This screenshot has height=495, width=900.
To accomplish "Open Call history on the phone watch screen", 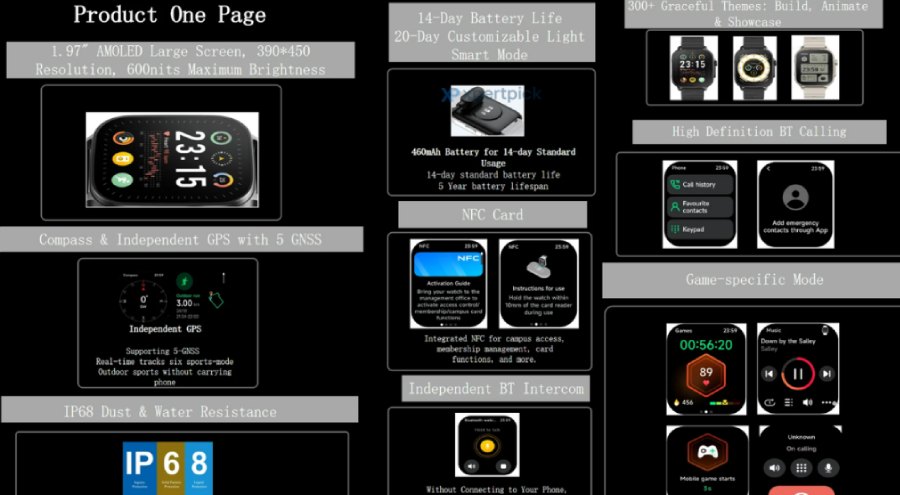I will point(699,185).
